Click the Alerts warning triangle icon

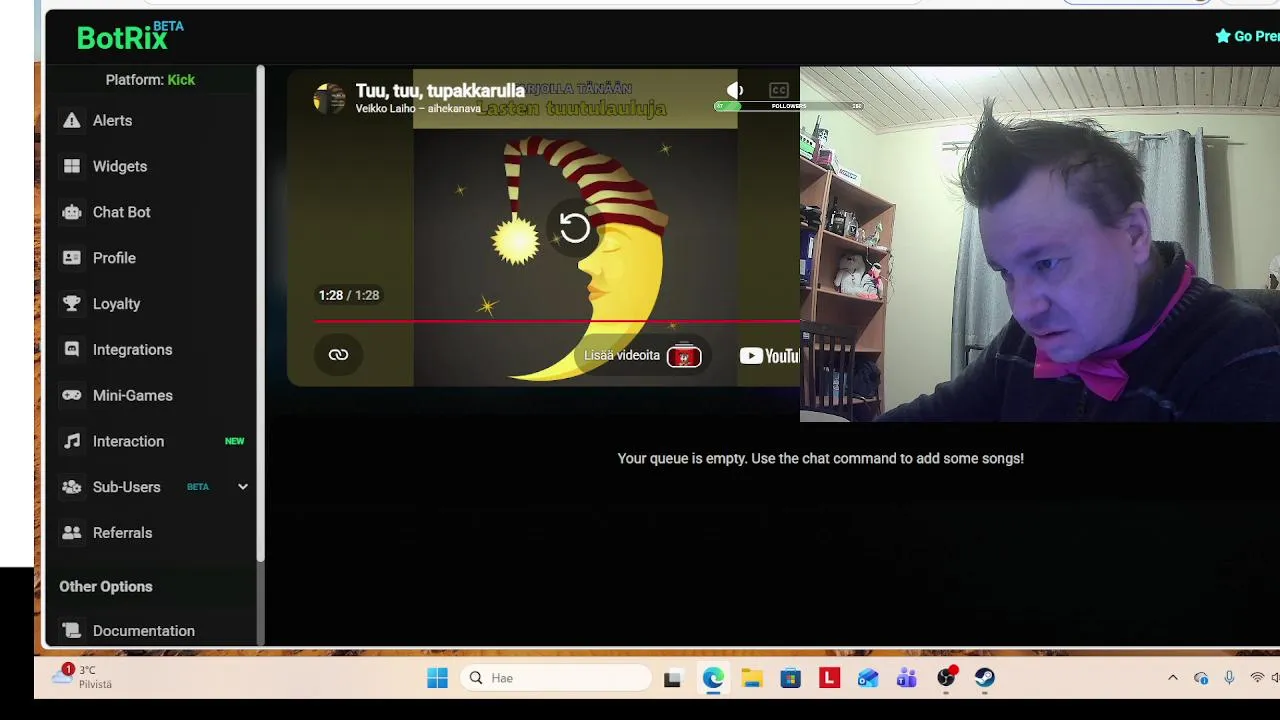(71, 120)
